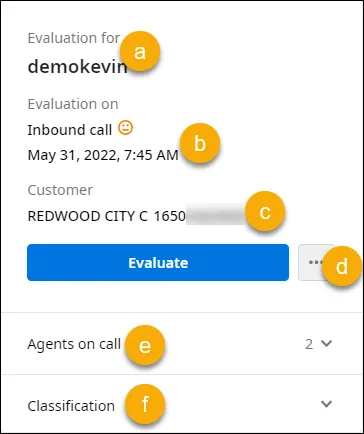Click the Evaluation on label
This screenshot has height=434, width=364.
point(73,104)
